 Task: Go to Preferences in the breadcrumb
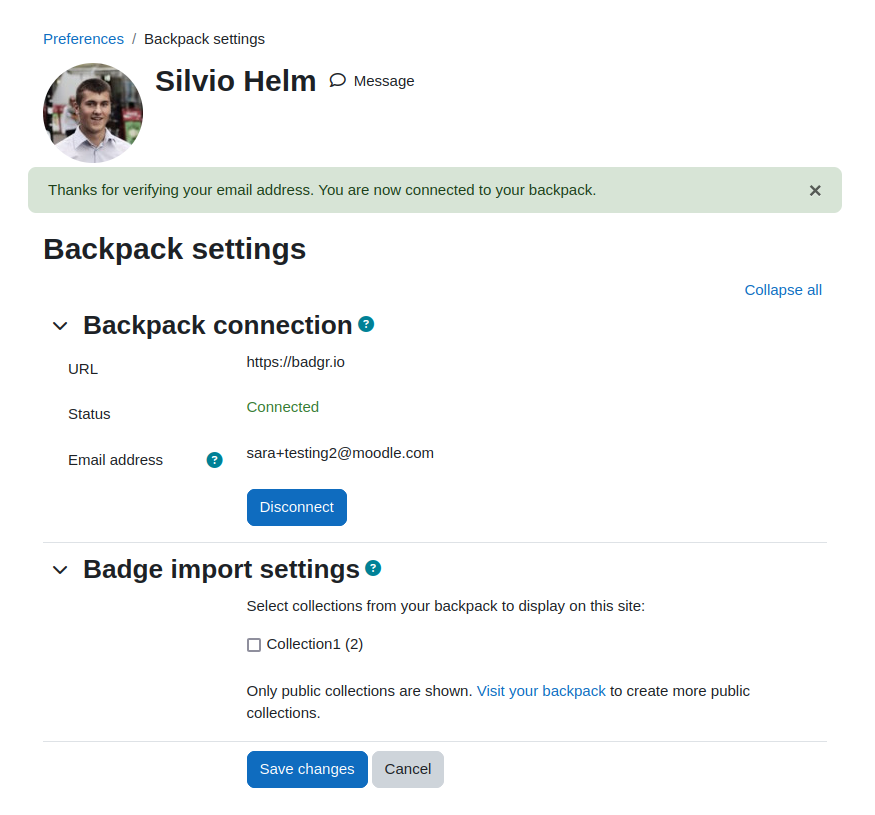(84, 39)
